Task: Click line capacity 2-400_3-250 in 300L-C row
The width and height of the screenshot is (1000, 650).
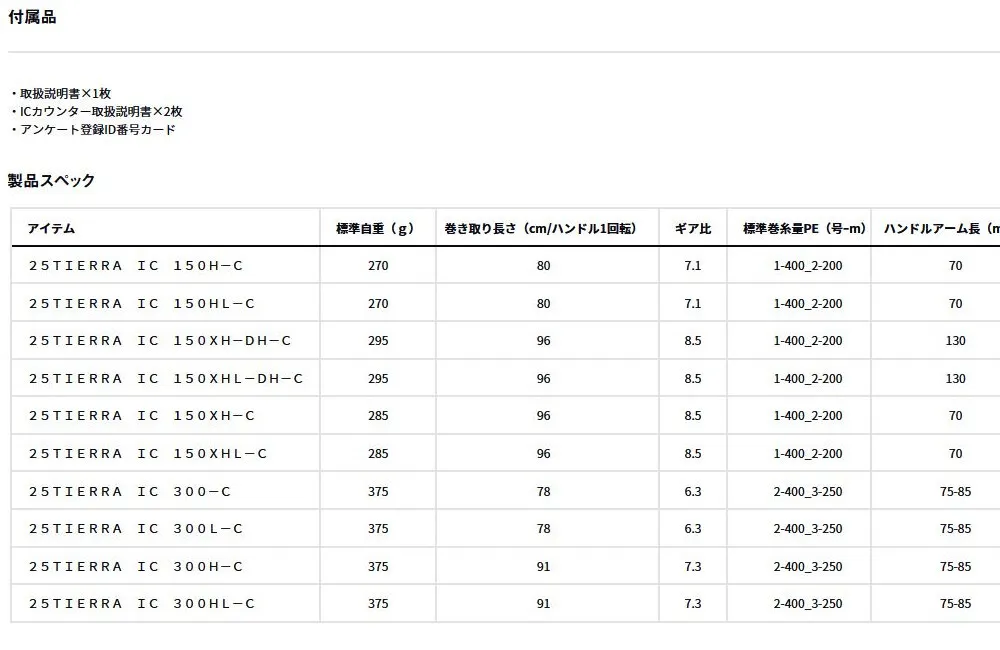Action: coord(808,529)
